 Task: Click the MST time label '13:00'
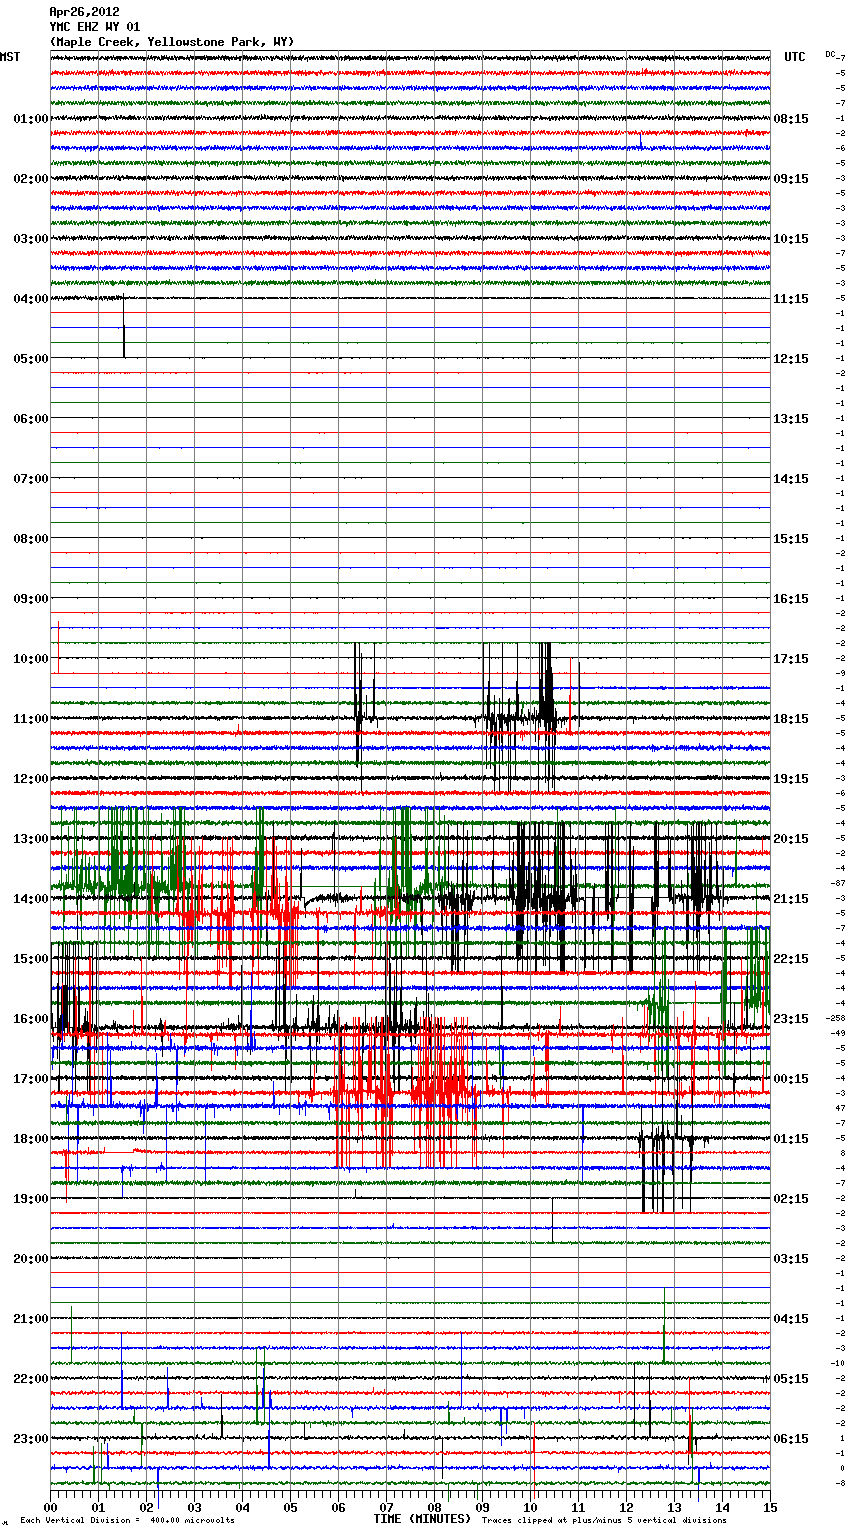coord(31,839)
